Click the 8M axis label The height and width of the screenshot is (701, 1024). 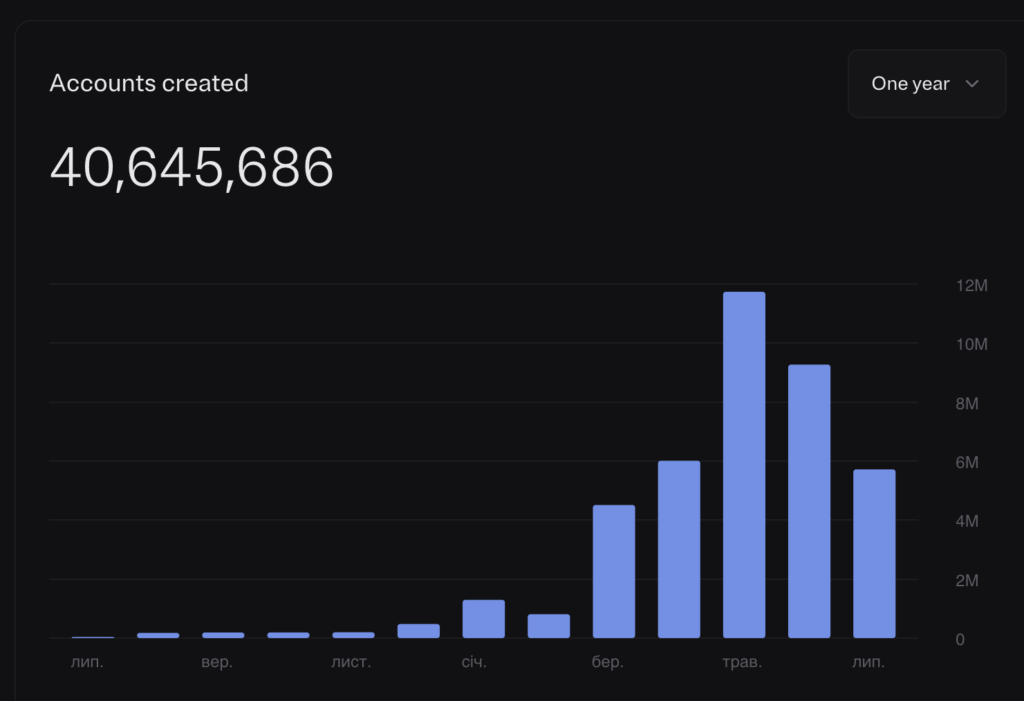[967, 404]
